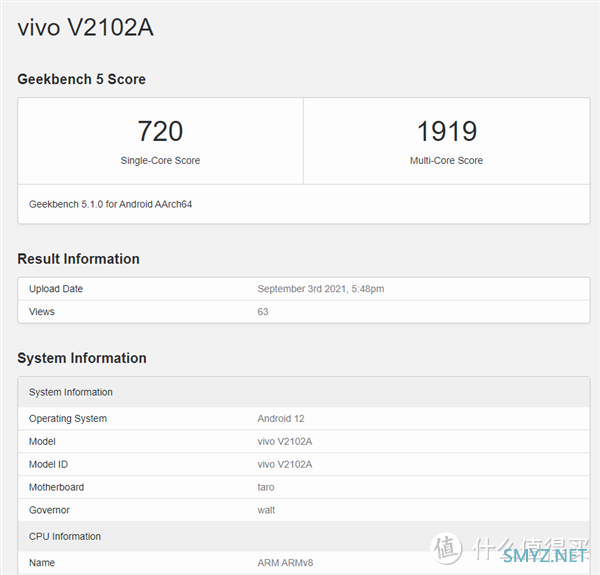Click the Upload Date label

coord(56,289)
